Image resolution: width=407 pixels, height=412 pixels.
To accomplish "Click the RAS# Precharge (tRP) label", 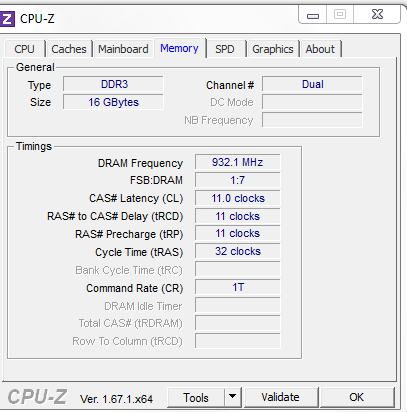I will [x=129, y=234].
